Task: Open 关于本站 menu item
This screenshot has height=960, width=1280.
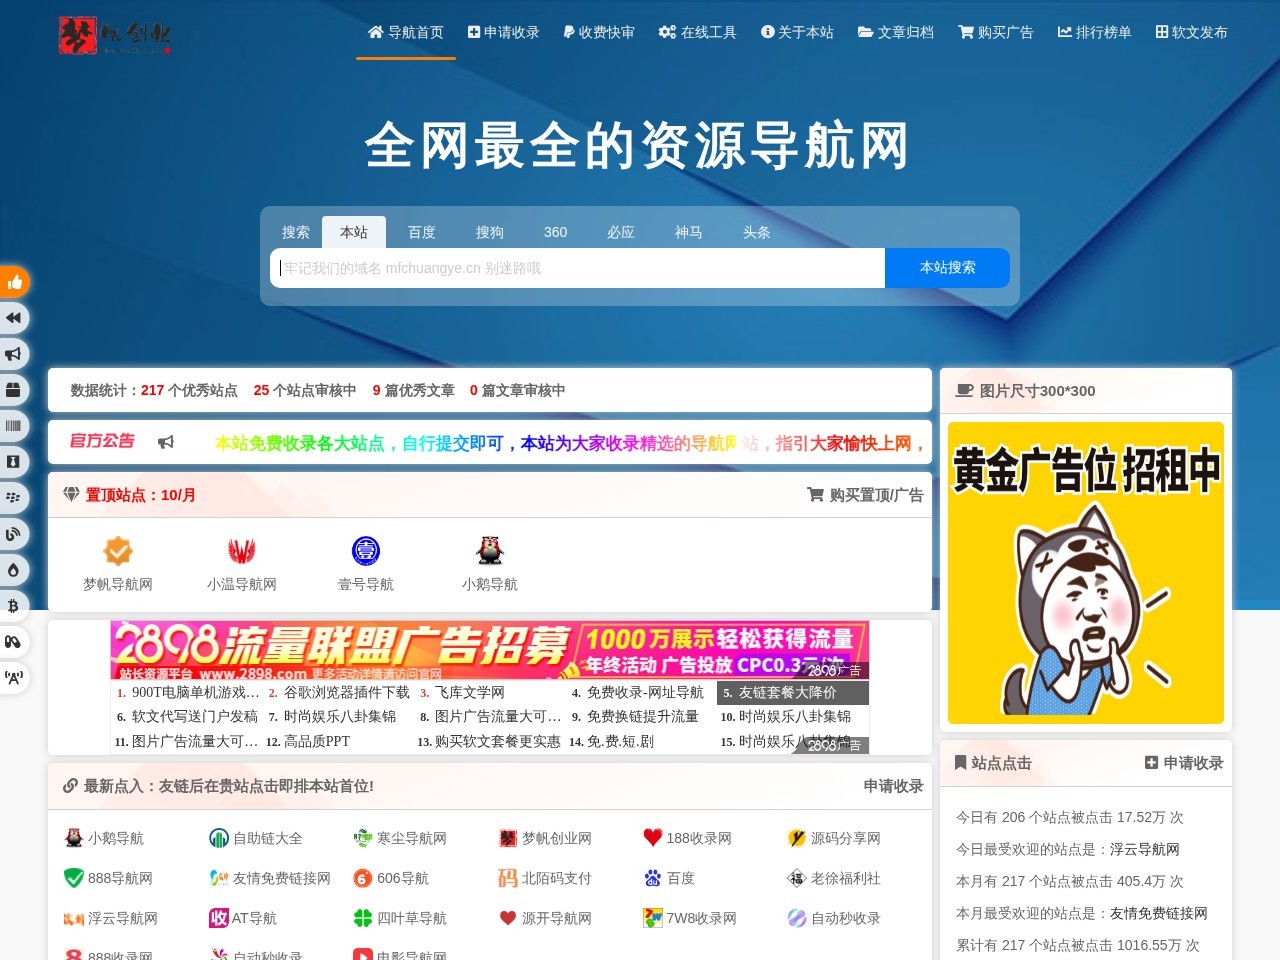Action: tap(797, 32)
